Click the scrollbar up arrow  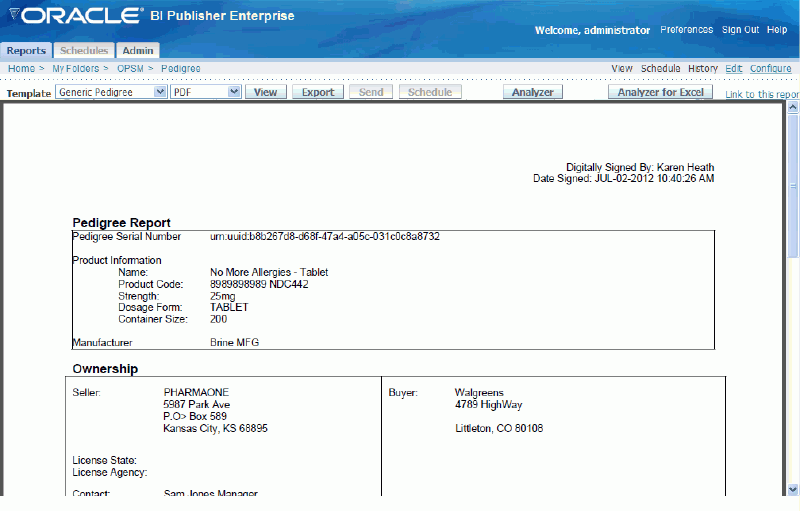(x=793, y=107)
